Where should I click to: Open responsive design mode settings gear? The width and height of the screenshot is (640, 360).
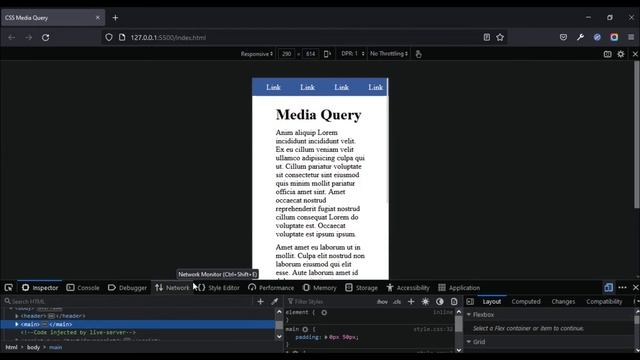621,54
